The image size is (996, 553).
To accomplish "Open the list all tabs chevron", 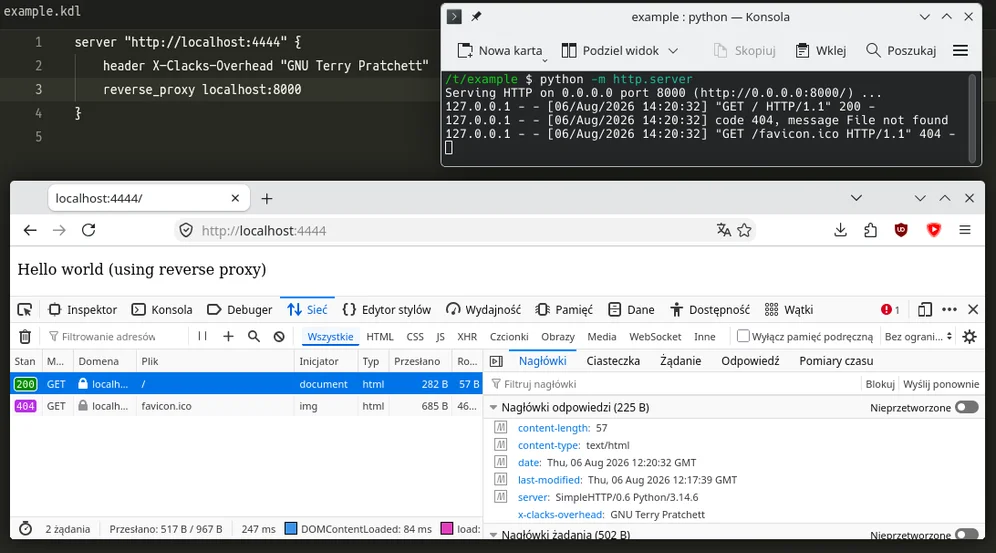I will pyautogui.click(x=856, y=198).
